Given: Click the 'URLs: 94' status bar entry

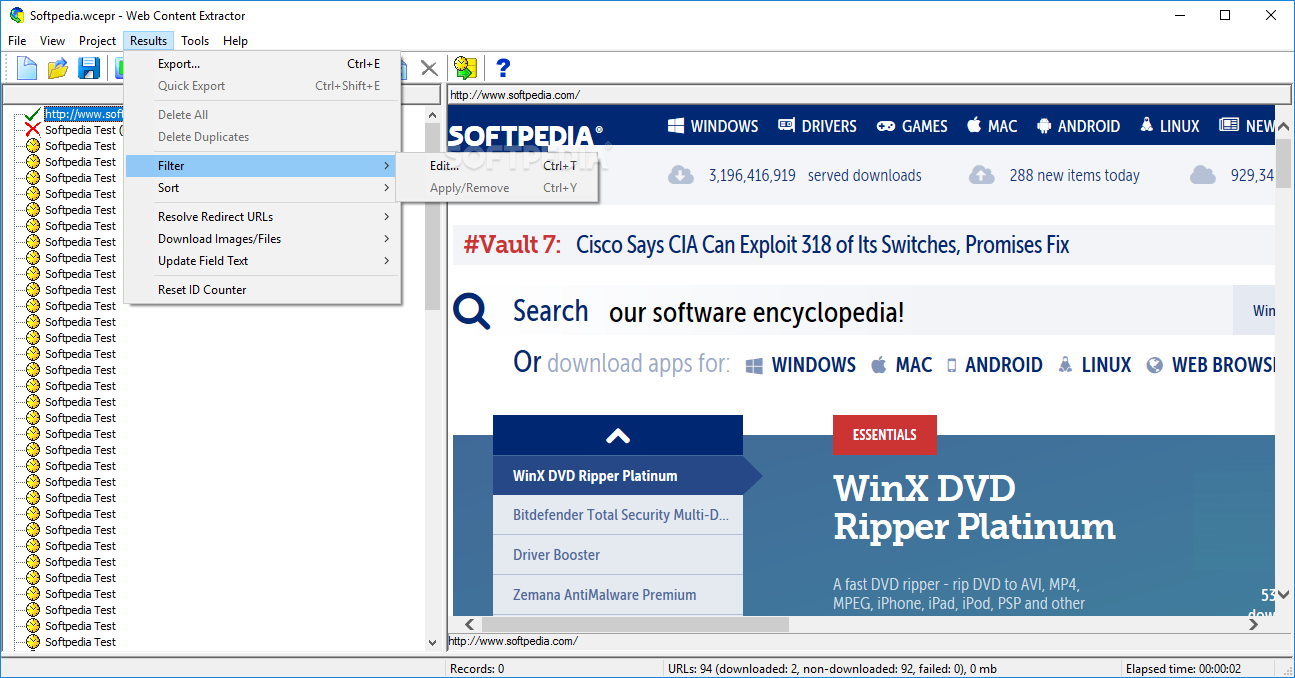Looking at the screenshot, I should coord(832,668).
